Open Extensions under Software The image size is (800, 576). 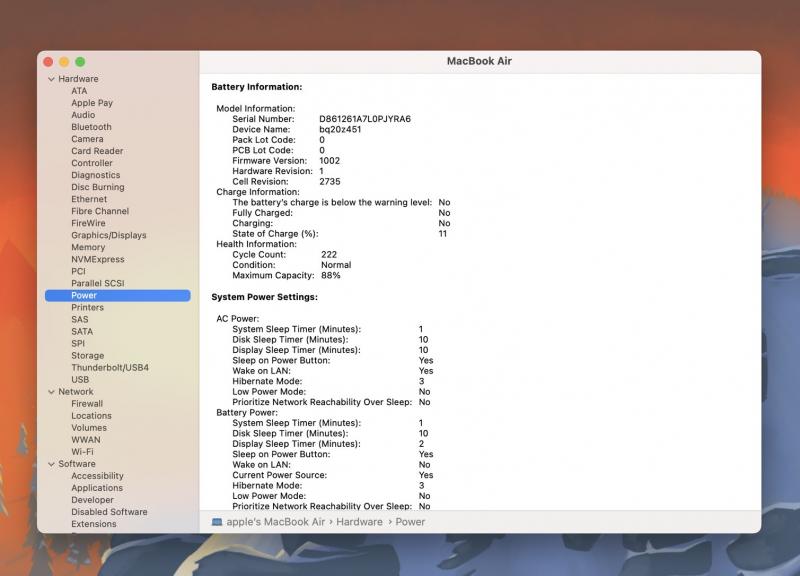93,524
